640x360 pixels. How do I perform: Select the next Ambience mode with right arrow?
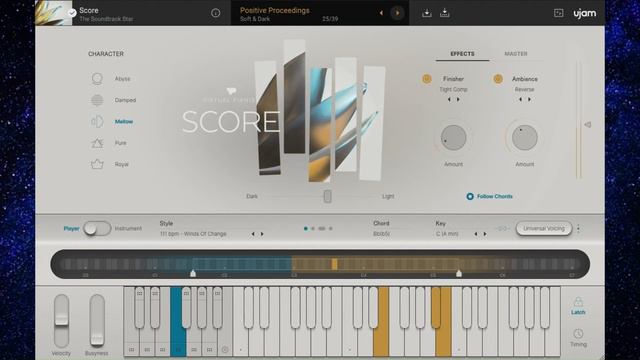(x=529, y=99)
